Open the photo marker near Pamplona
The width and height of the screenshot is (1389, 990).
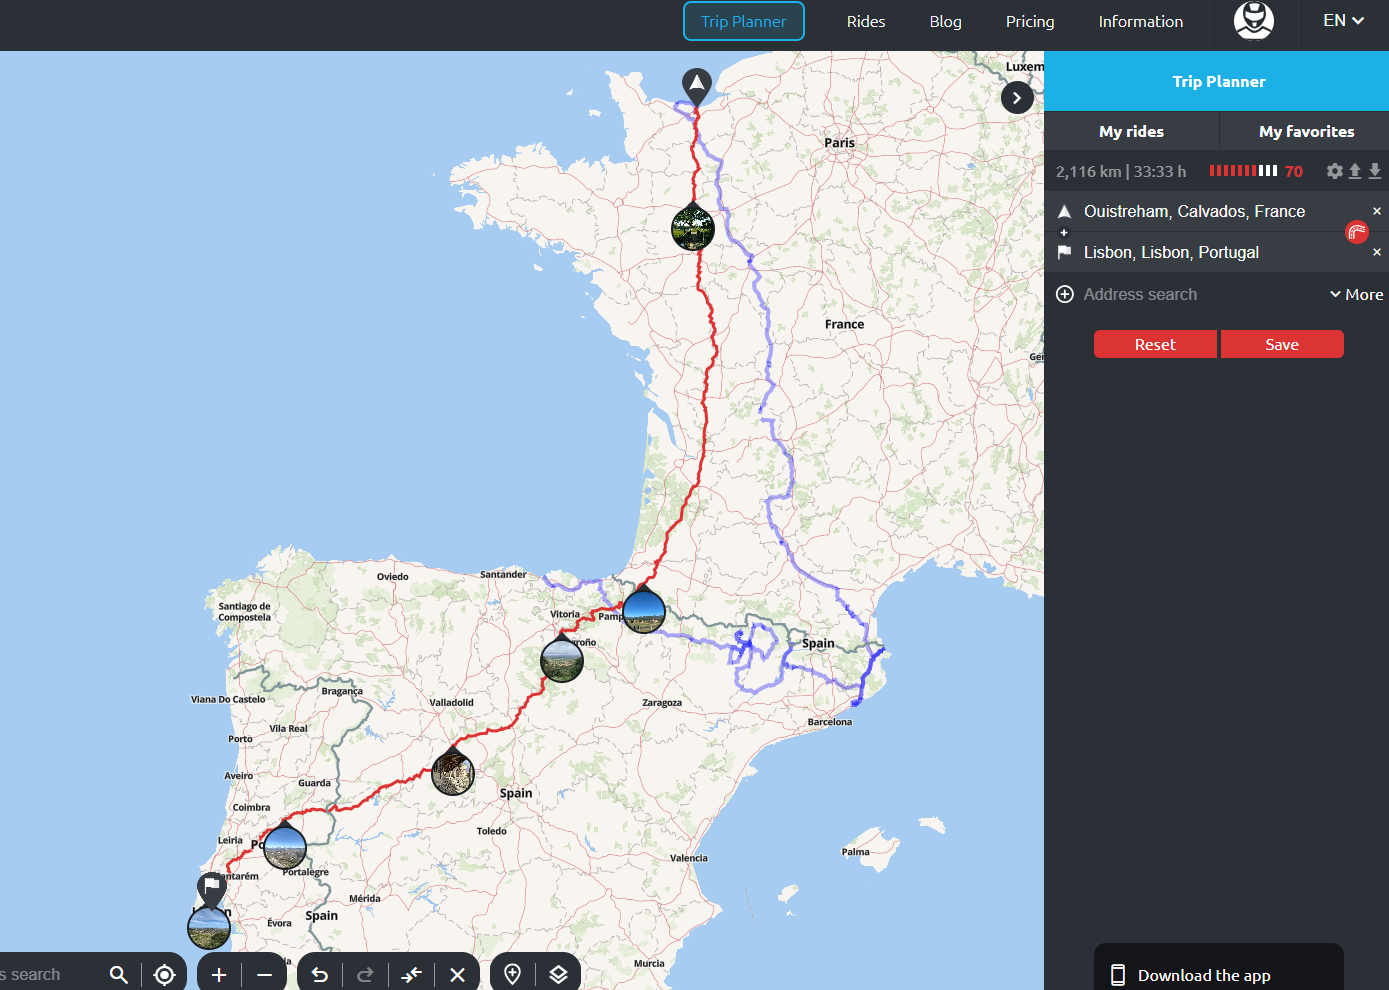coord(644,610)
